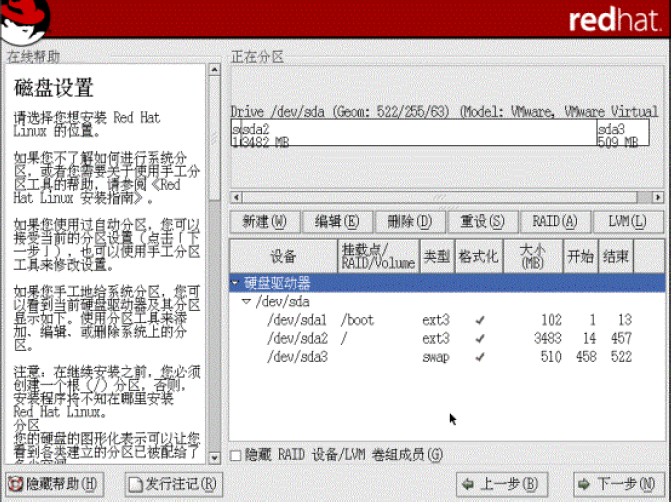672x504 pixels.
Task: Sort by 挂载点/RAID/Volume column header
Action: [x=378, y=256]
